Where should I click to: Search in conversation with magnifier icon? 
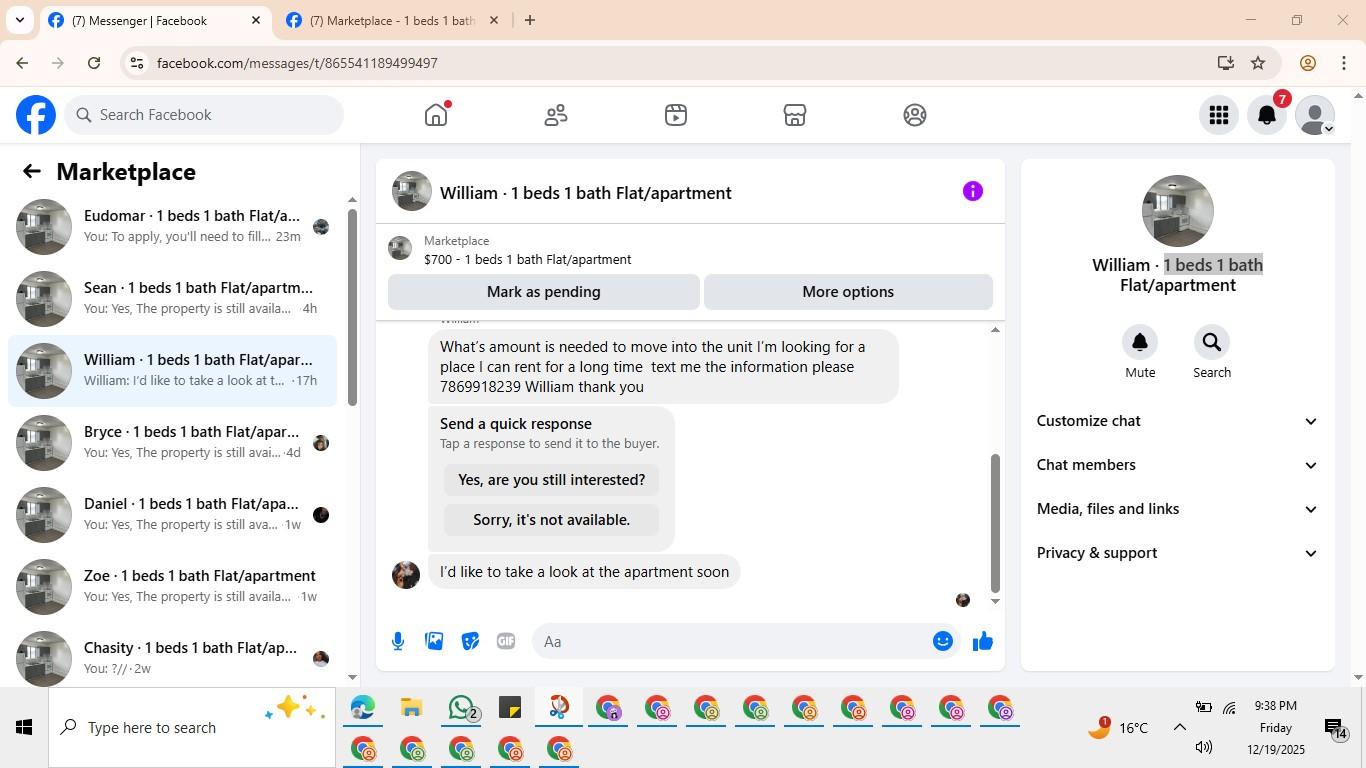(1212, 343)
